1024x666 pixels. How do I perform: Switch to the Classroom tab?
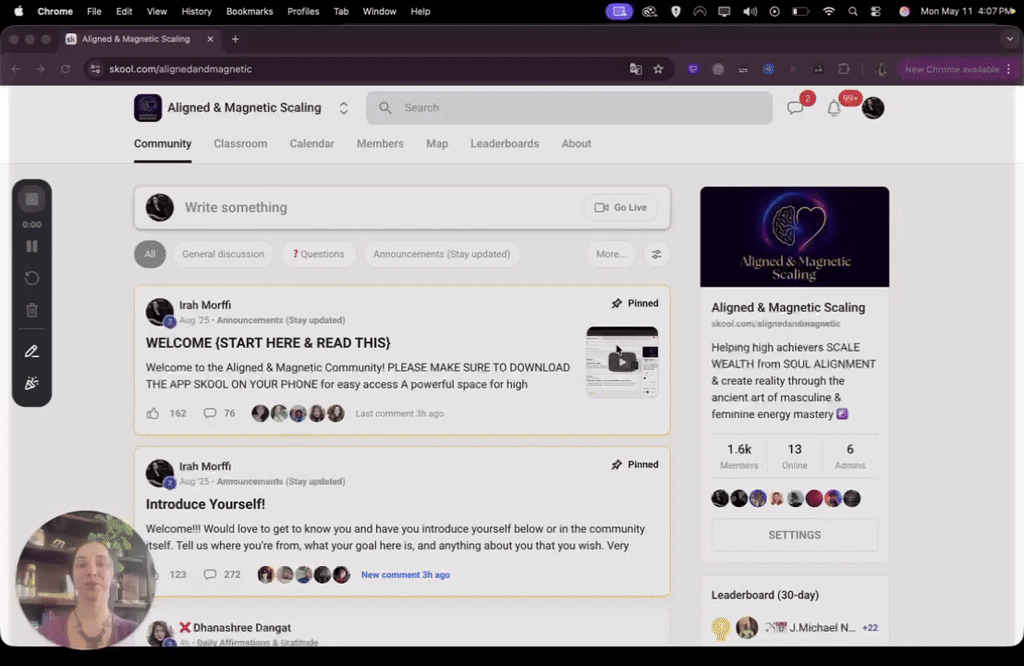(x=240, y=144)
